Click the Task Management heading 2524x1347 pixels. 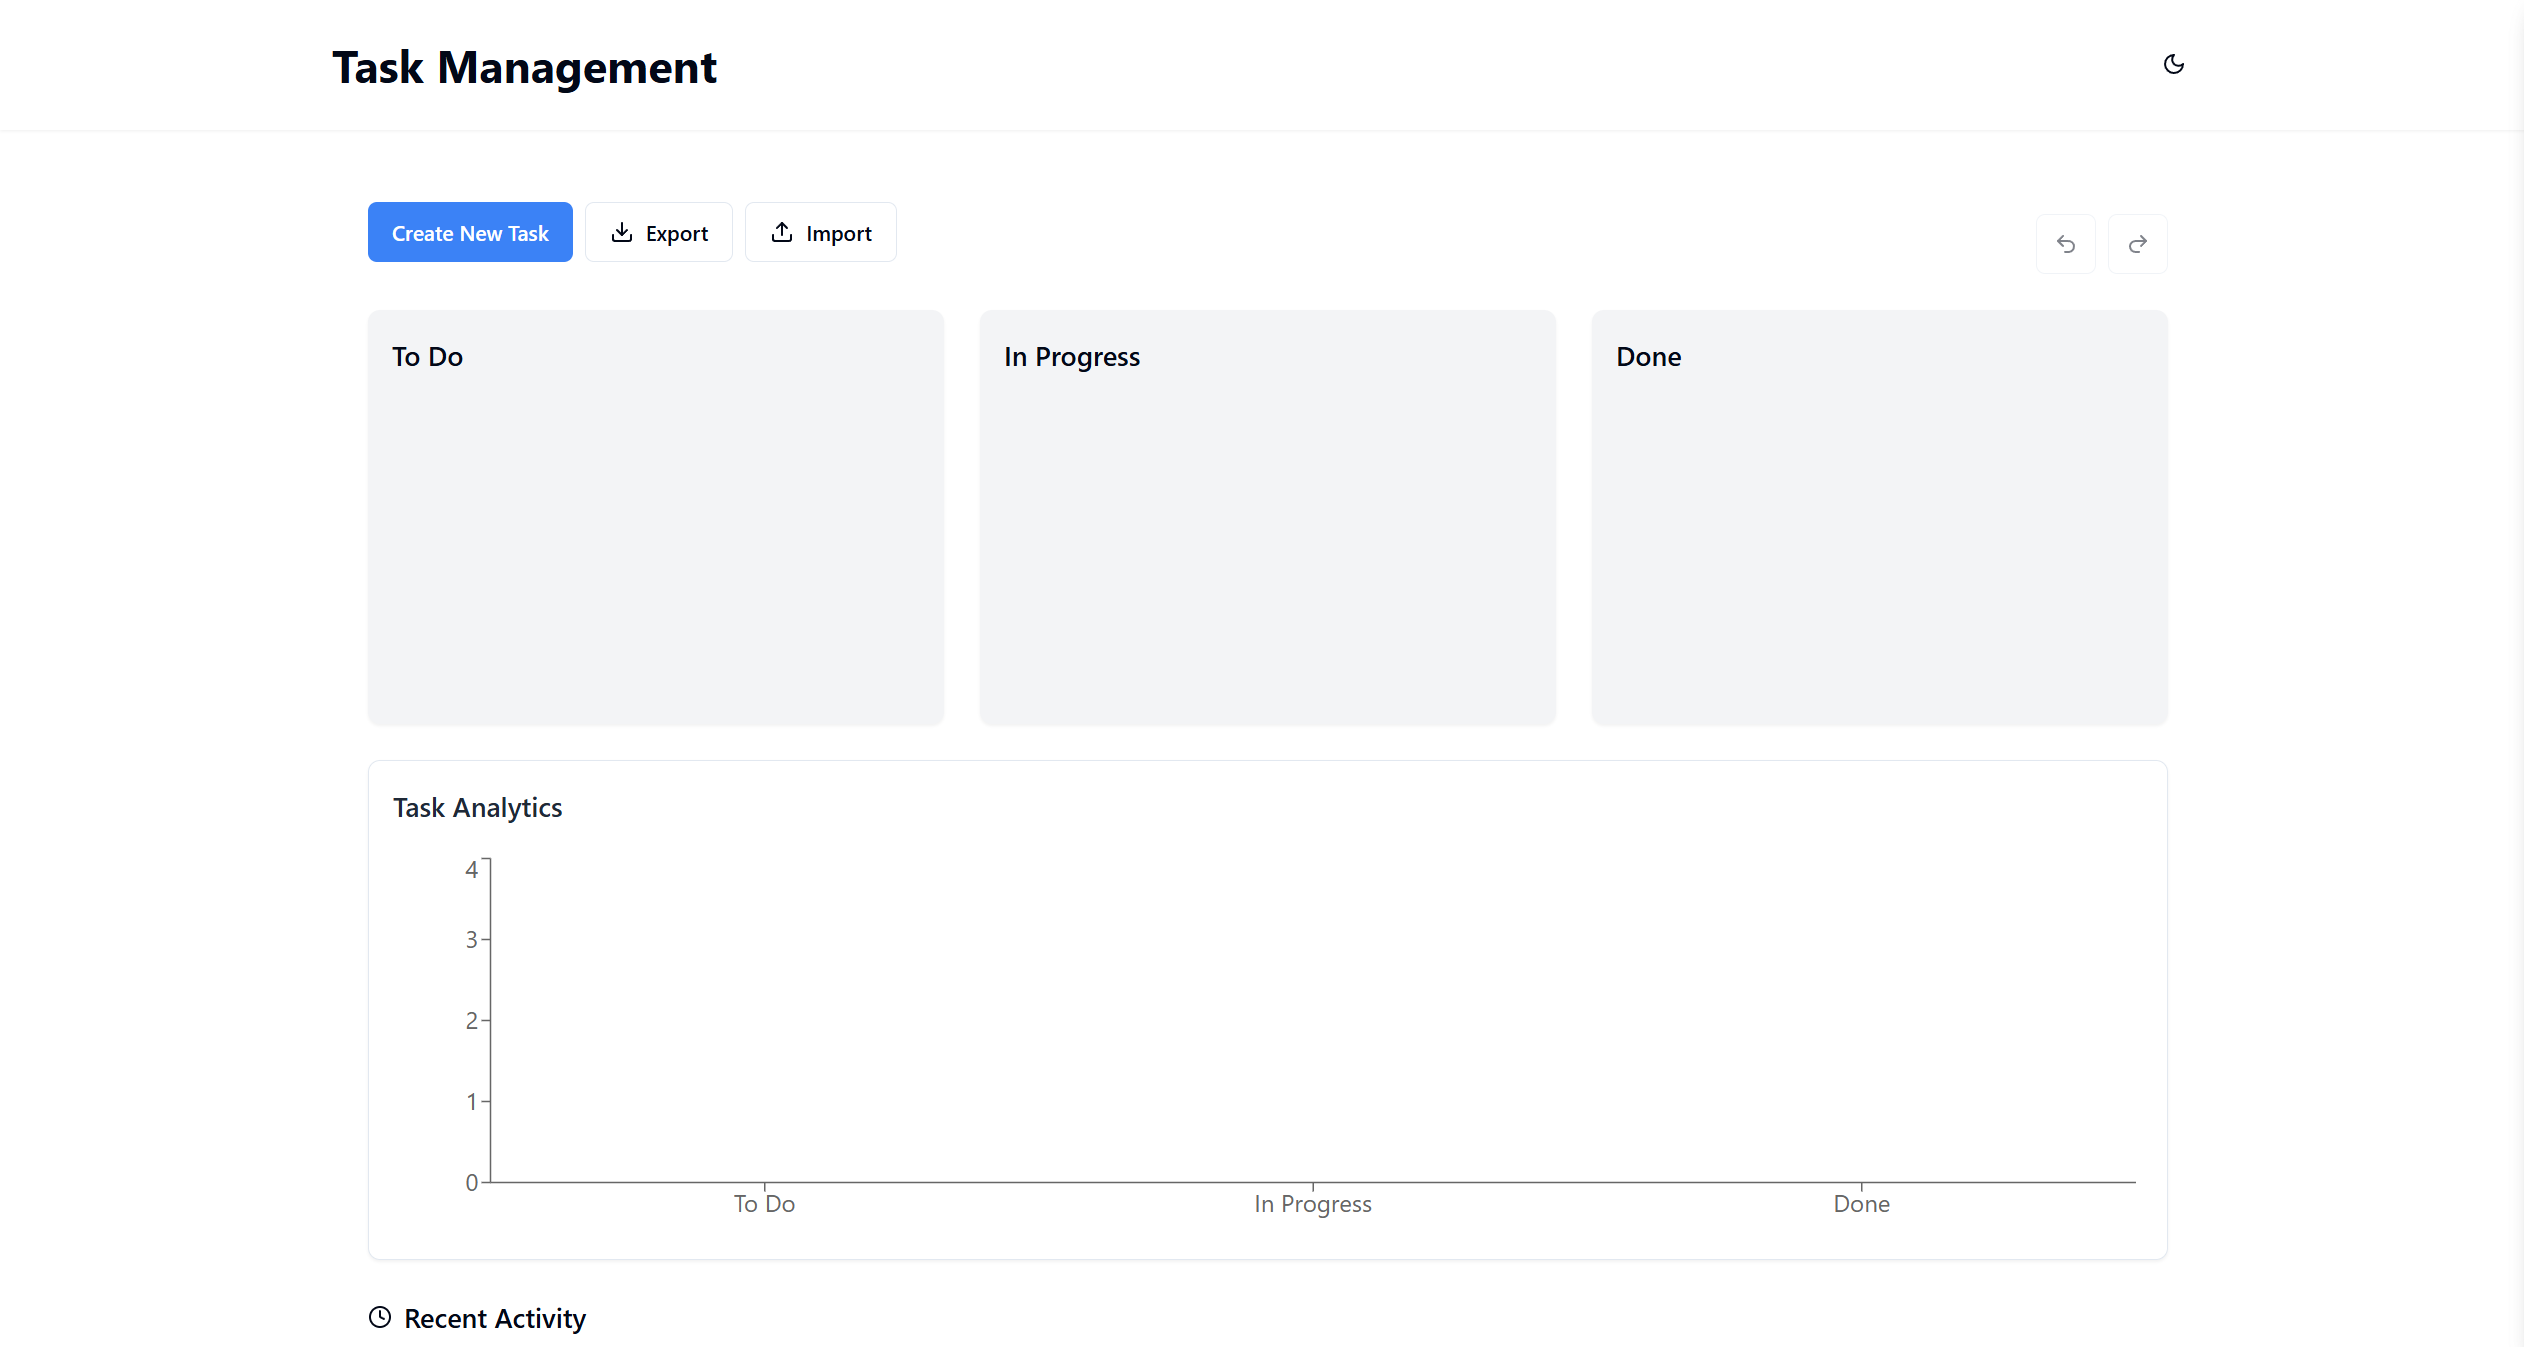(x=524, y=66)
